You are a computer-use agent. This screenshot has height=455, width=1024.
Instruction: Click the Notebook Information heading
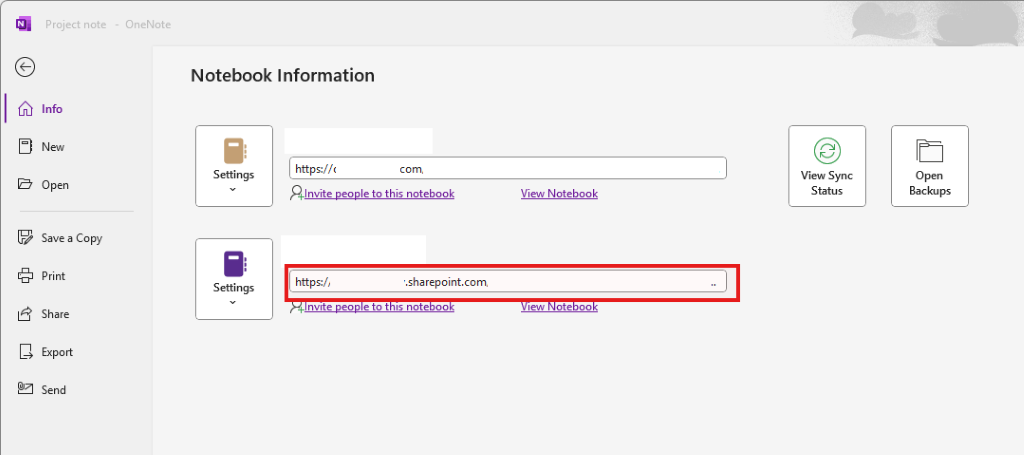(x=283, y=75)
